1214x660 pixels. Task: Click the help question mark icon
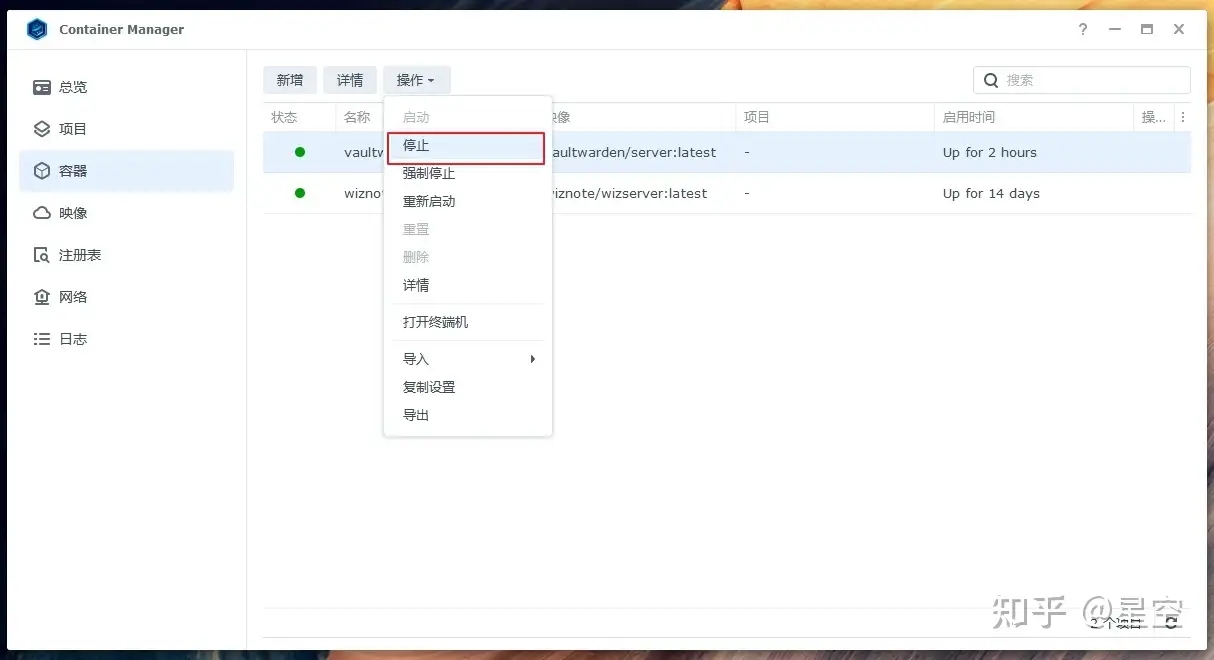coord(1083,30)
